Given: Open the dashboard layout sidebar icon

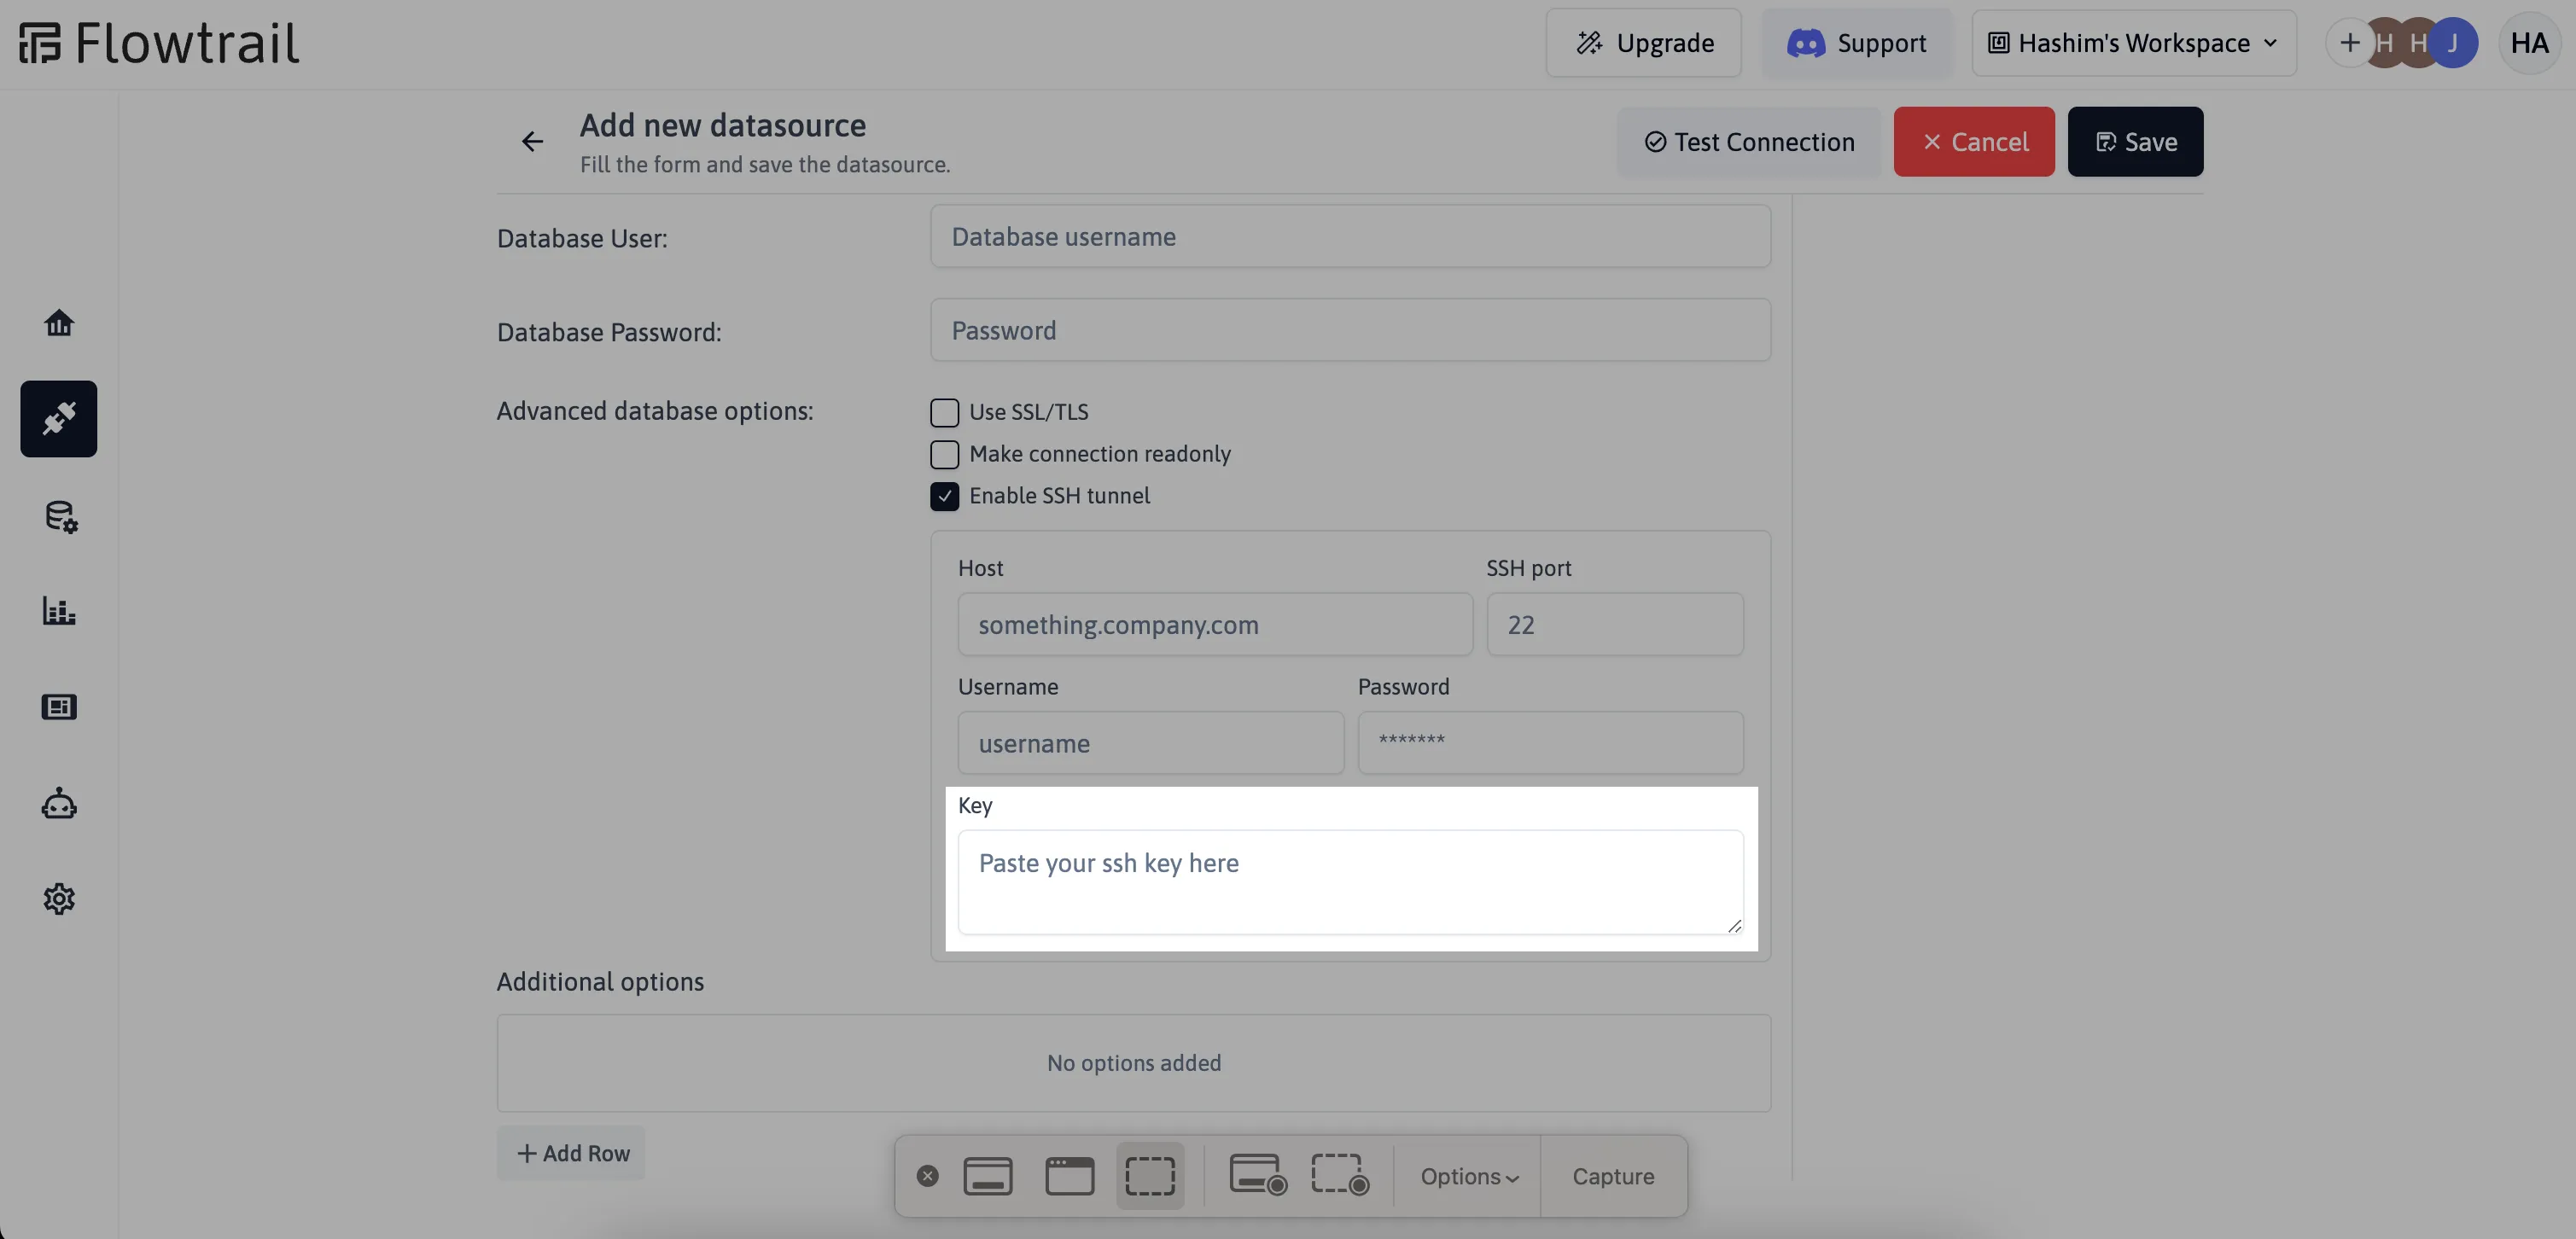Looking at the screenshot, I should [59, 707].
